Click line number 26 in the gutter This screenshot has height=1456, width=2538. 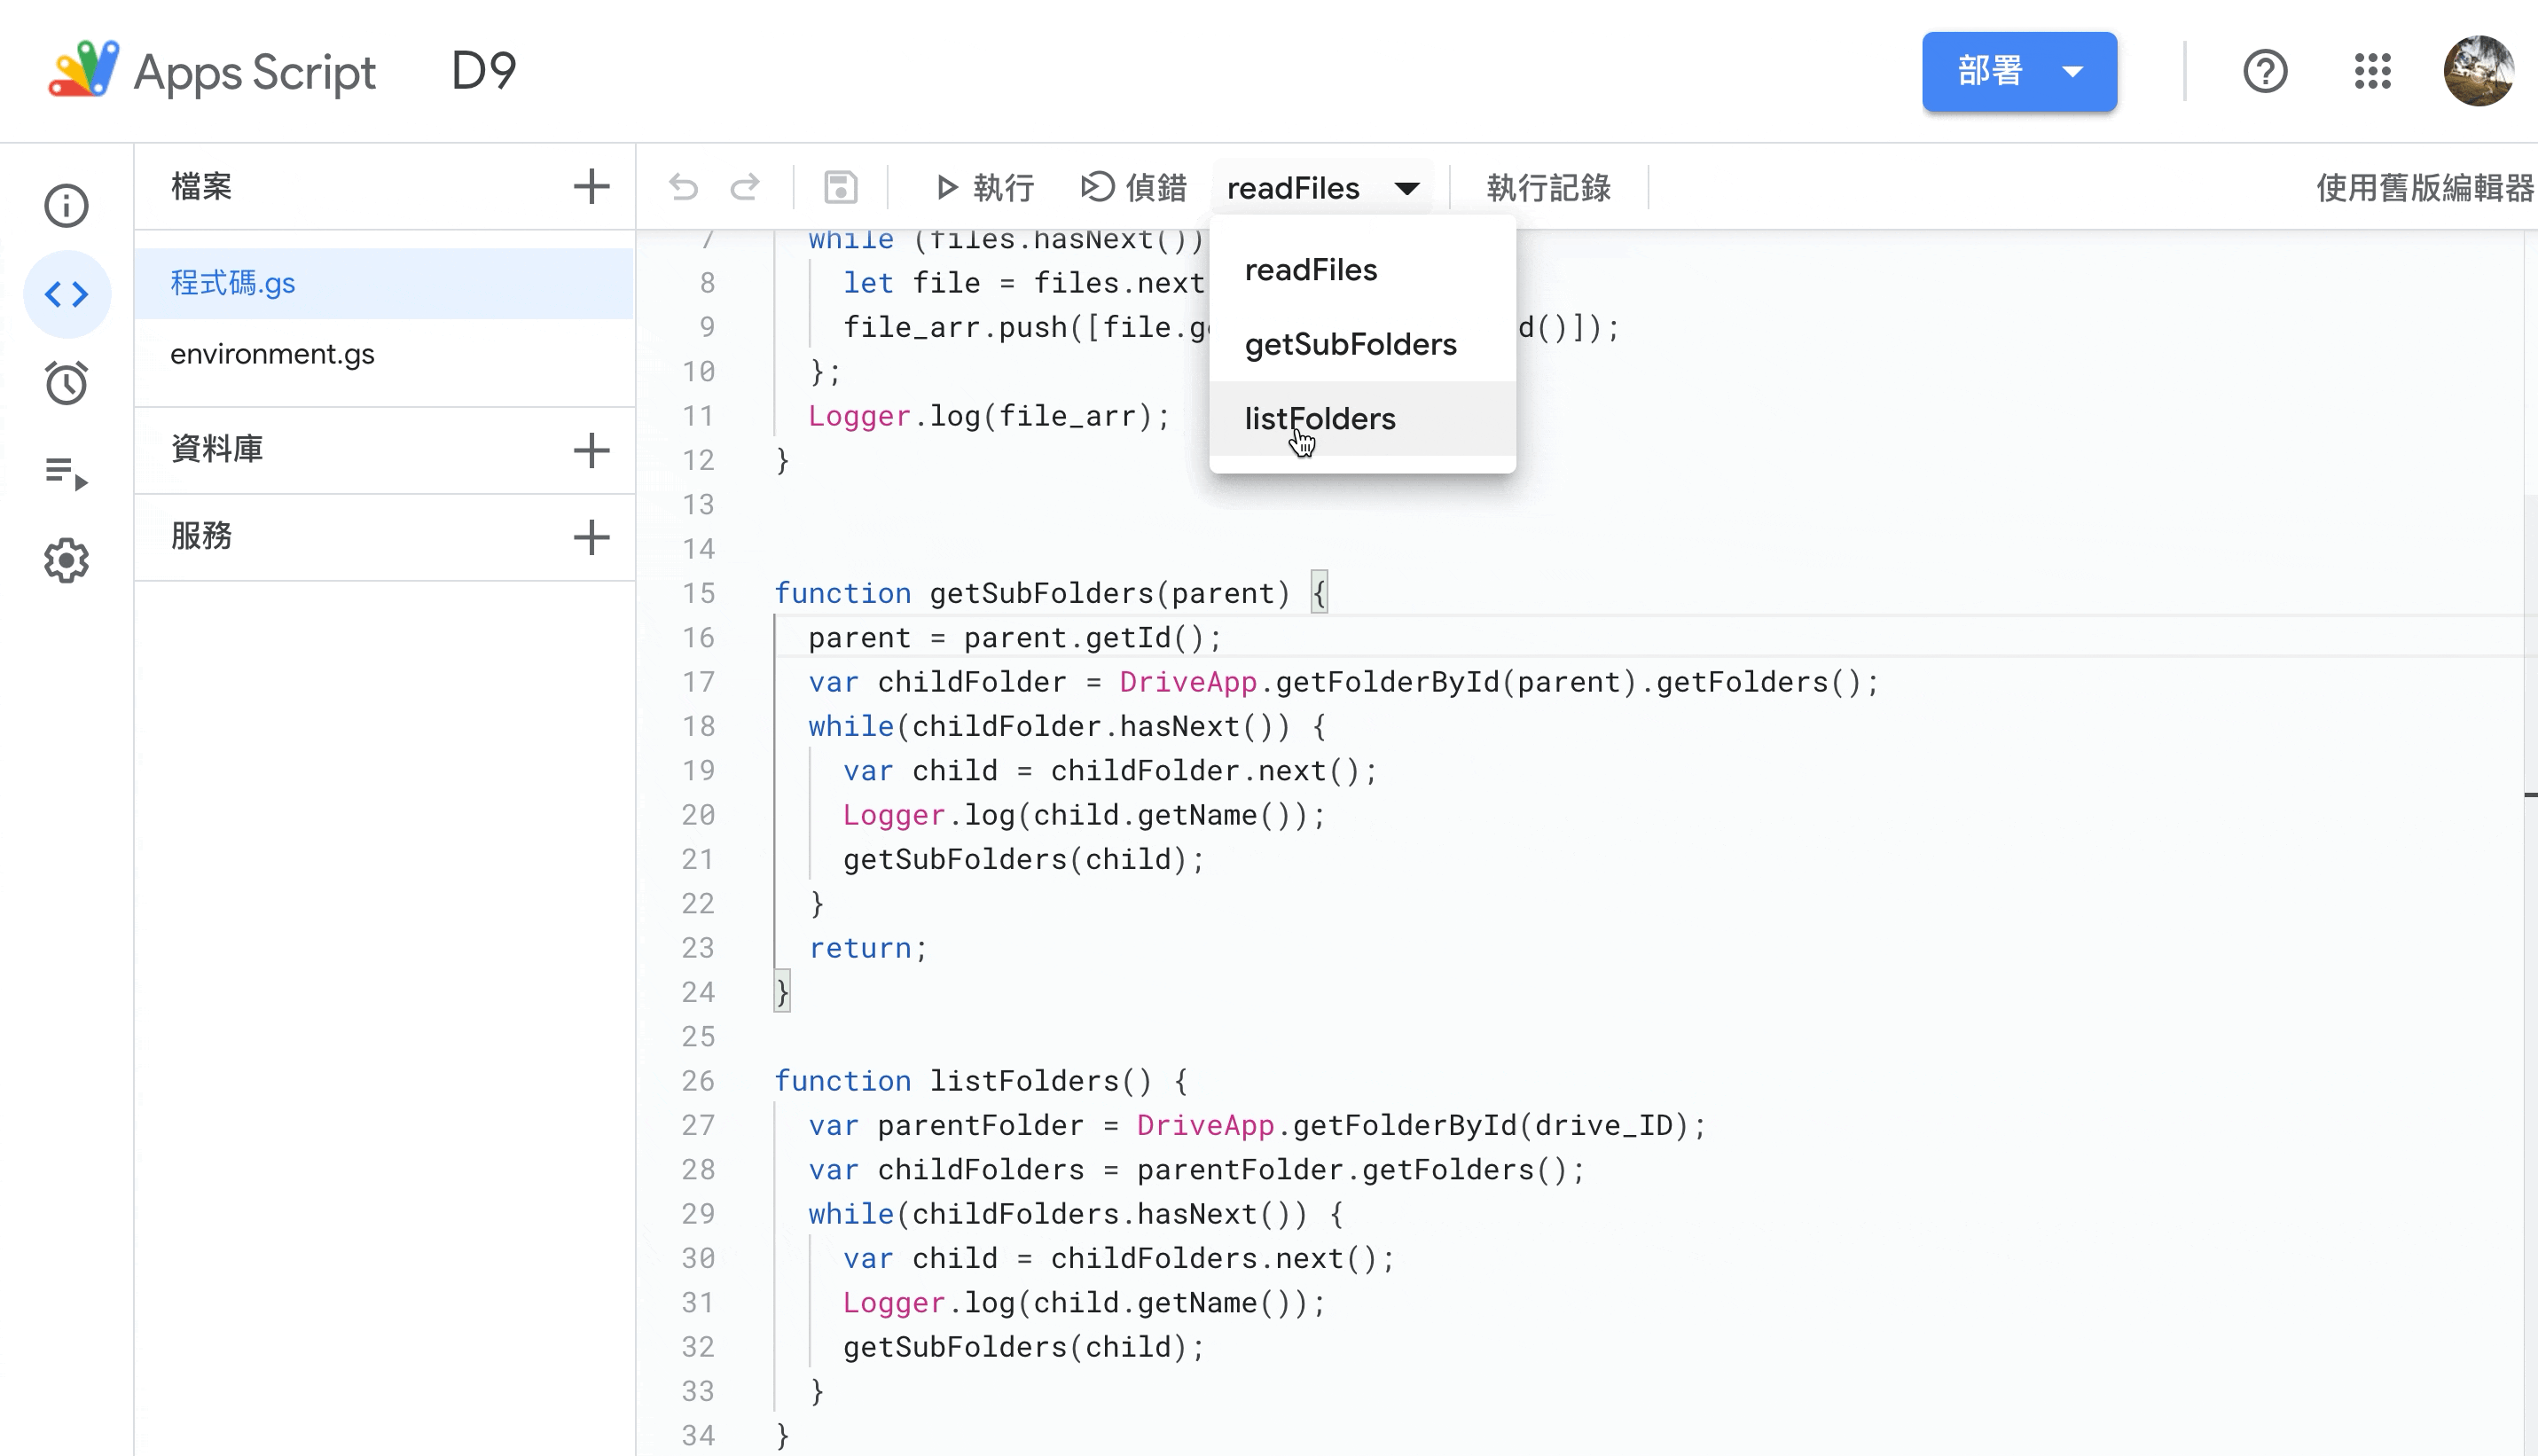click(x=699, y=1081)
